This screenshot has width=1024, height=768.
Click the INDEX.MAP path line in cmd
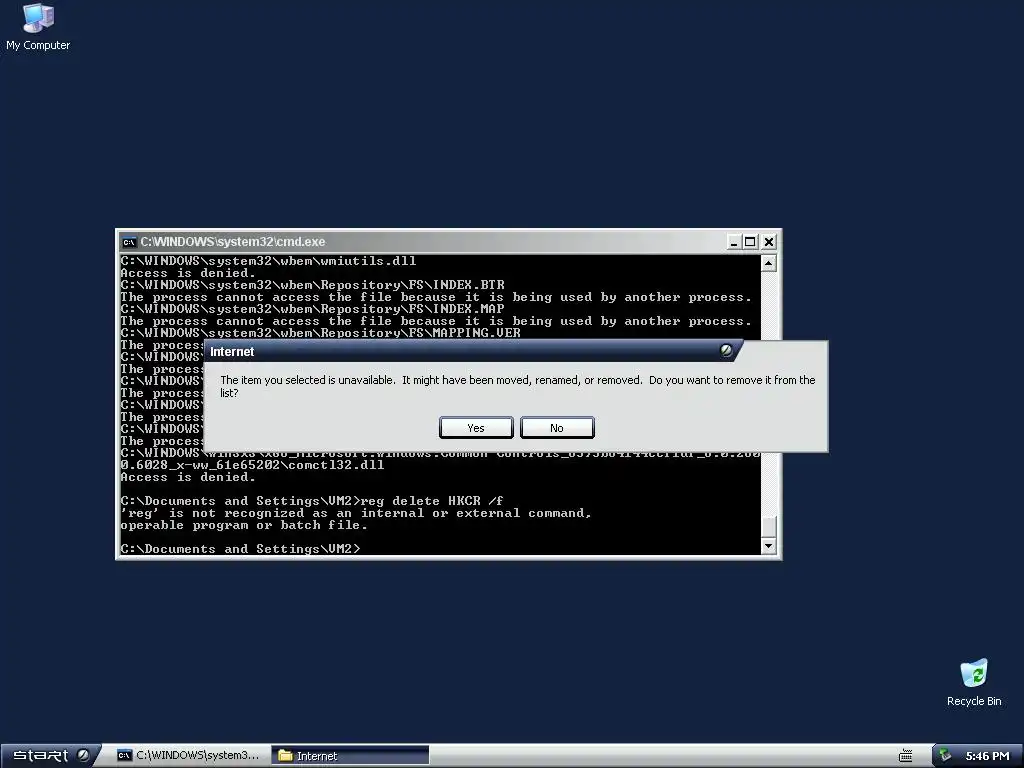tap(312, 309)
